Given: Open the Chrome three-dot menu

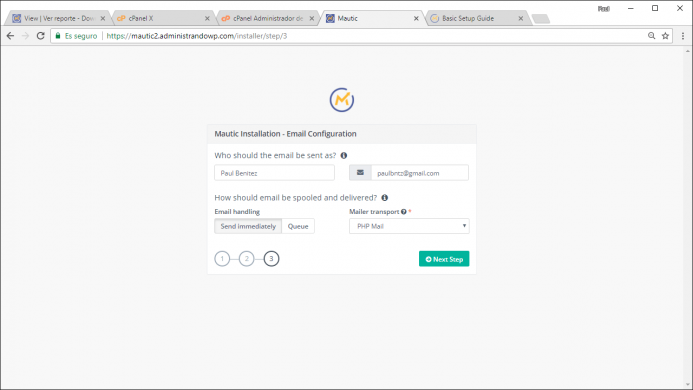Looking at the screenshot, I should [x=683, y=36].
